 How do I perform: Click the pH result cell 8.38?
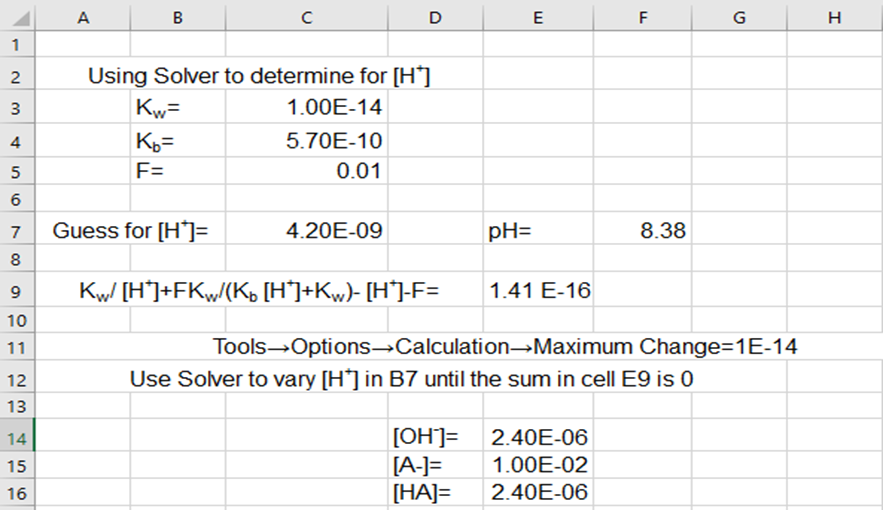coord(662,231)
